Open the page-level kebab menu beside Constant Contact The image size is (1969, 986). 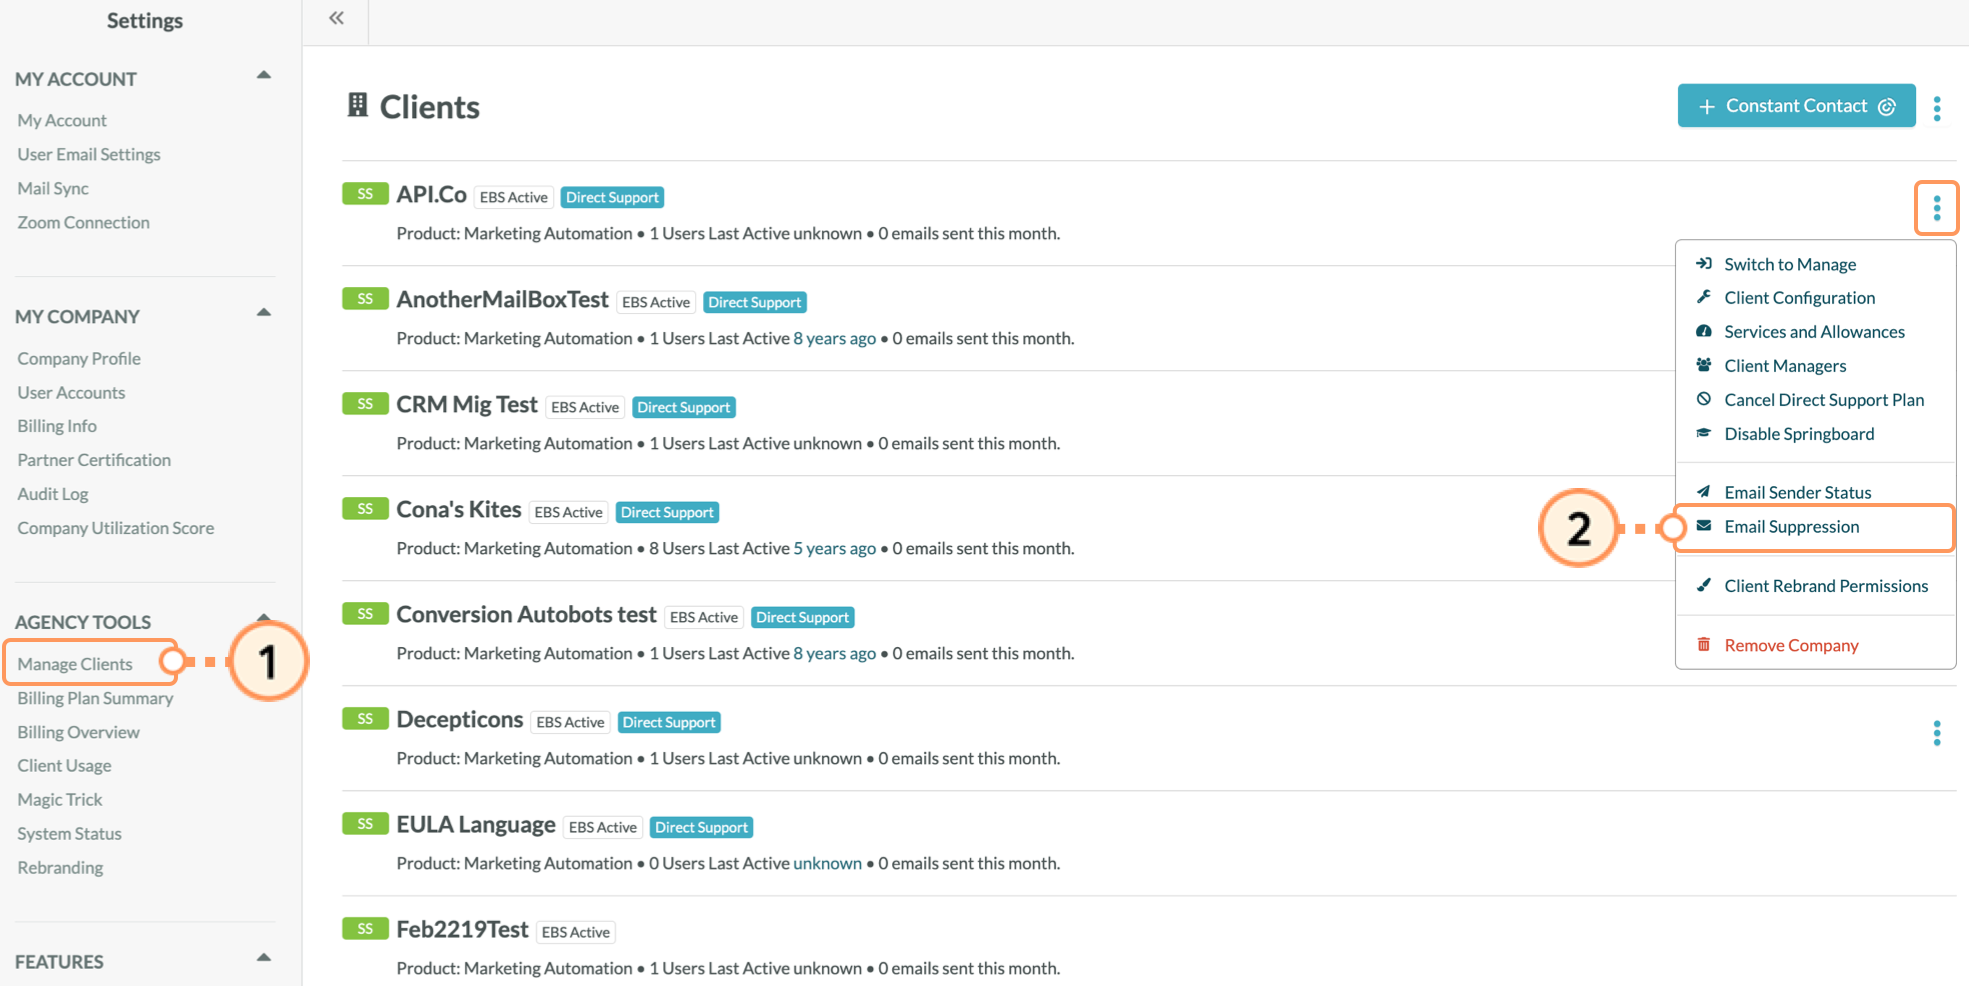tap(1937, 108)
